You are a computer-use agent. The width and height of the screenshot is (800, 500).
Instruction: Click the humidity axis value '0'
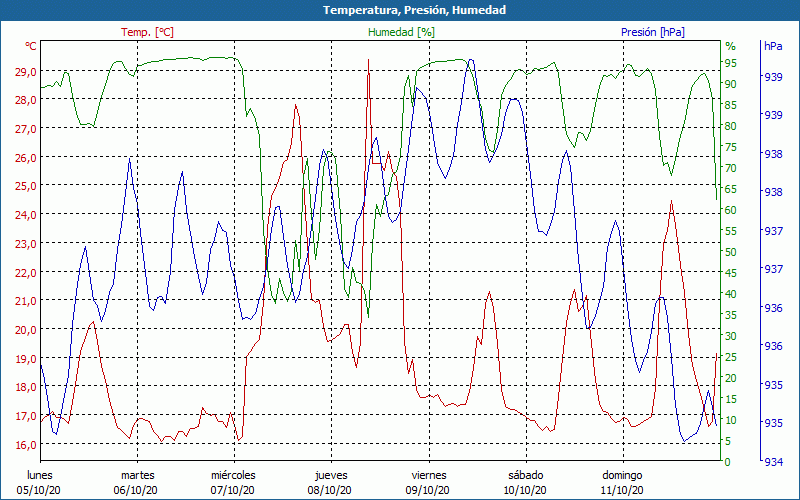[728, 462]
